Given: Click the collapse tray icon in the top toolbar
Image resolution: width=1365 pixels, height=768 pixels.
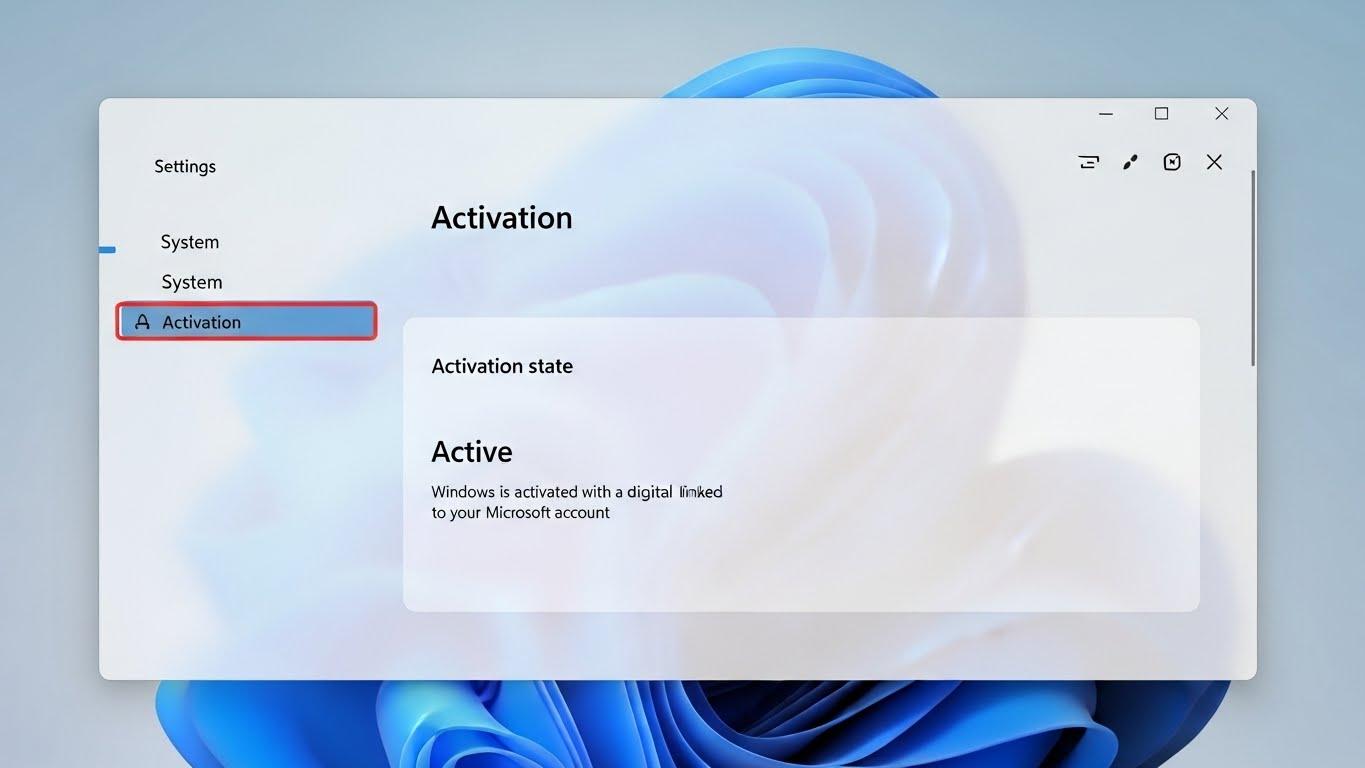Looking at the screenshot, I should pos(1088,161).
